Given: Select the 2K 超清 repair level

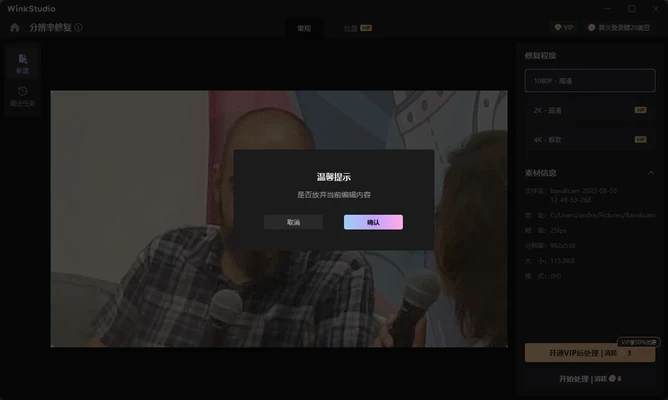Looking at the screenshot, I should [x=590, y=110].
